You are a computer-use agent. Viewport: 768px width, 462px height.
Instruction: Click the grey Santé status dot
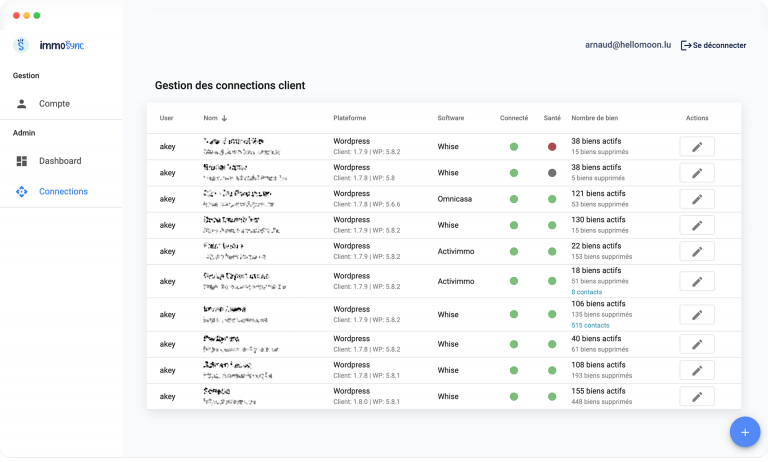pos(552,173)
